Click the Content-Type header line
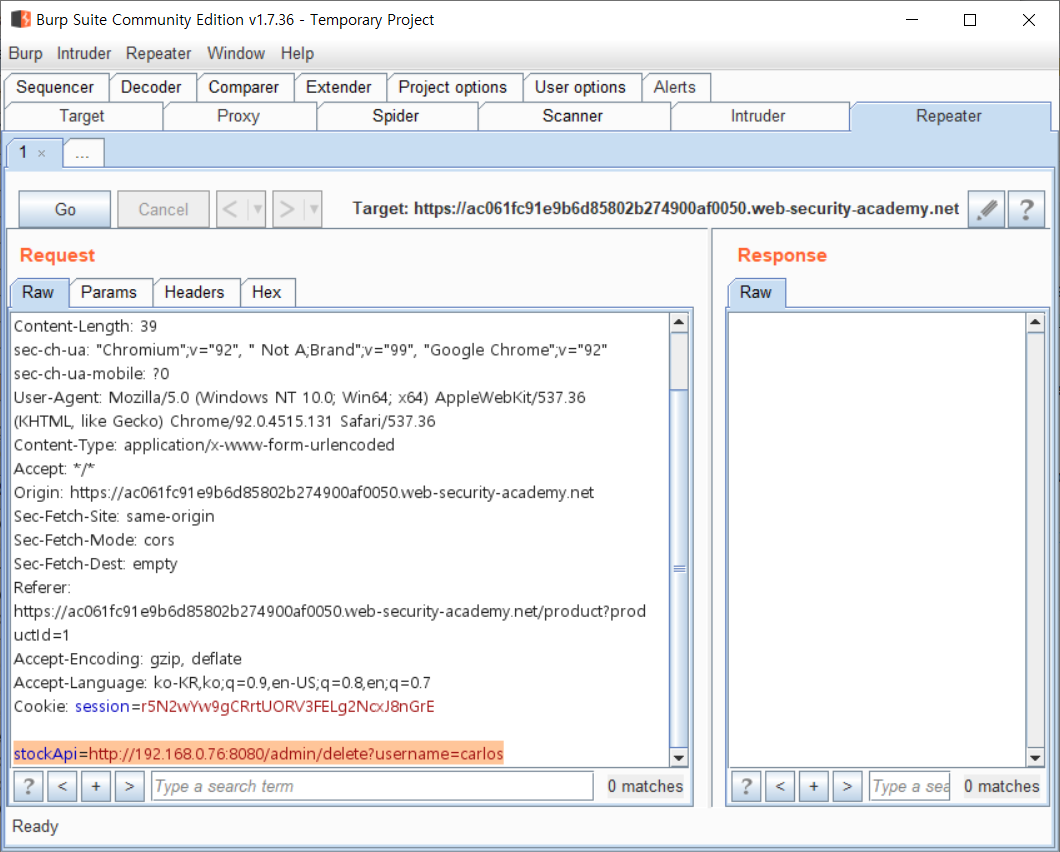The height and width of the screenshot is (852, 1060). pyautogui.click(x=204, y=445)
